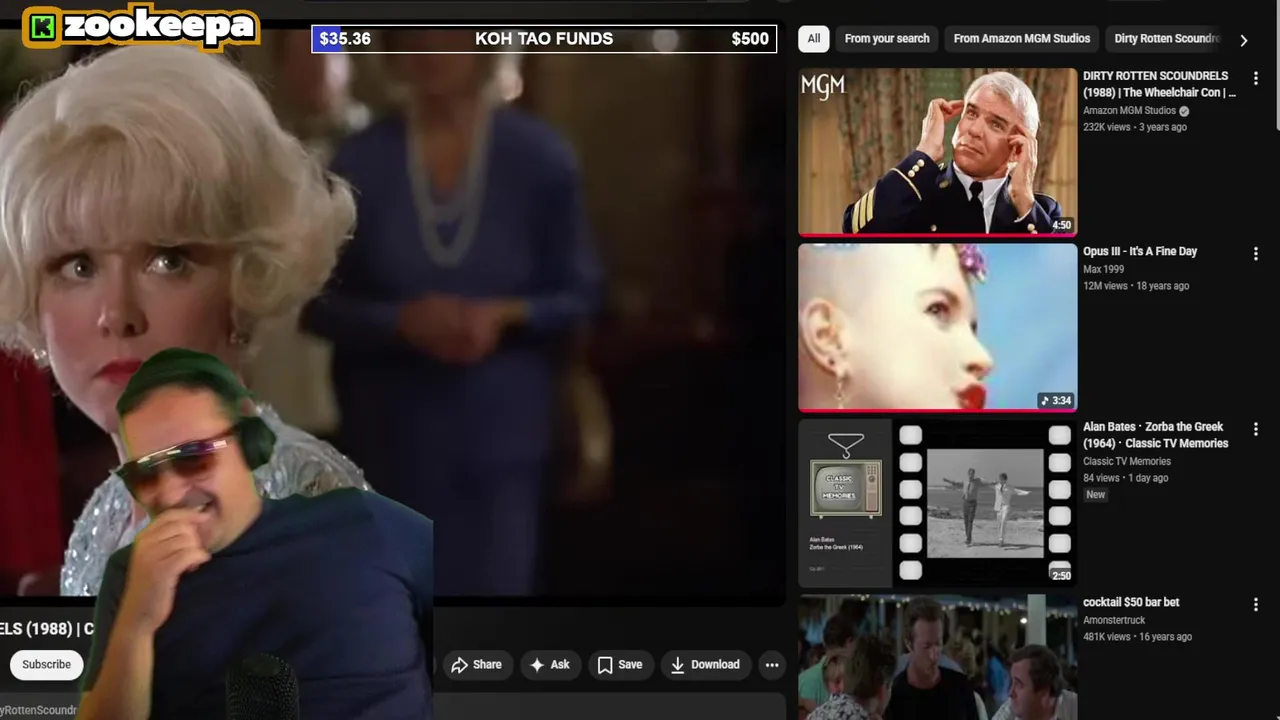Viewport: 1280px width, 720px height.
Task: Click the Alan Bates Zorba the Greek title
Action: click(x=1155, y=435)
